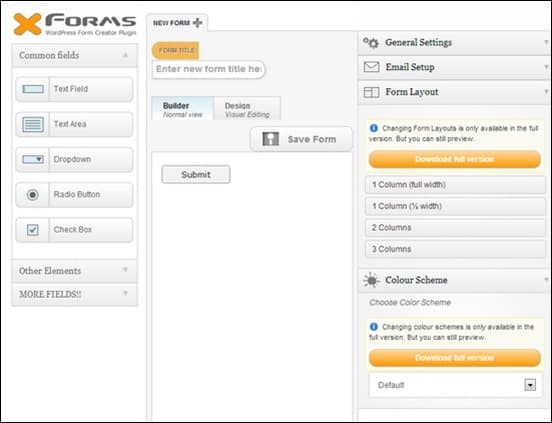The height and width of the screenshot is (423, 552).
Task: Click the plus icon beside New Form
Action: tap(197, 23)
